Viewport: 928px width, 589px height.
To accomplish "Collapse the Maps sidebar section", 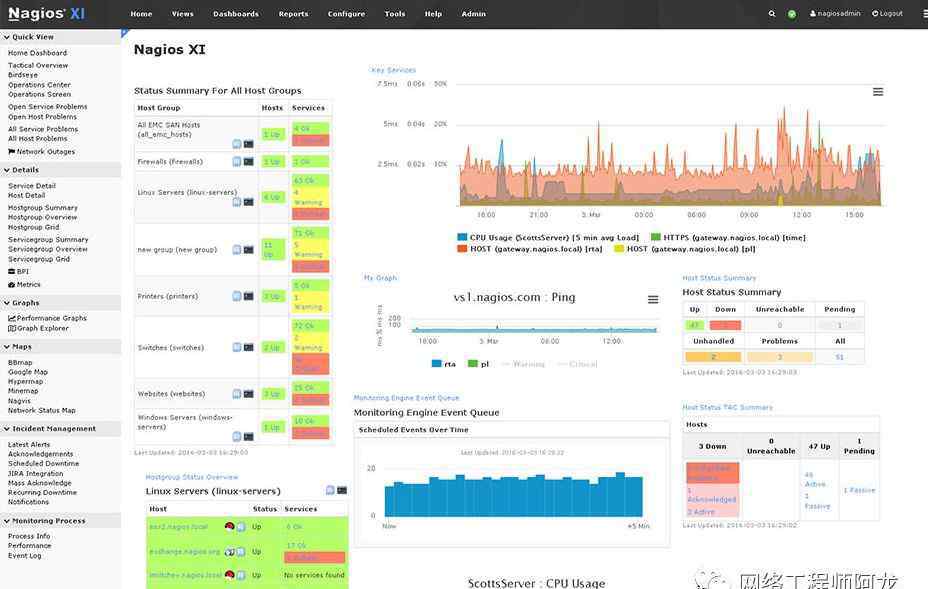I will tap(60, 347).
